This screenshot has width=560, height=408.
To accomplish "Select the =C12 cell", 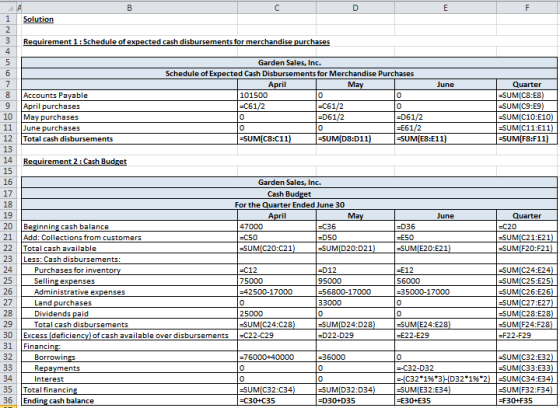I will pyautogui.click(x=277, y=270).
